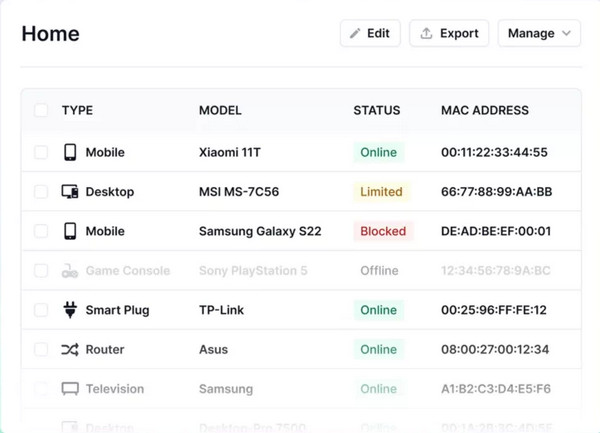
Task: Click the Home page title
Action: point(51,34)
